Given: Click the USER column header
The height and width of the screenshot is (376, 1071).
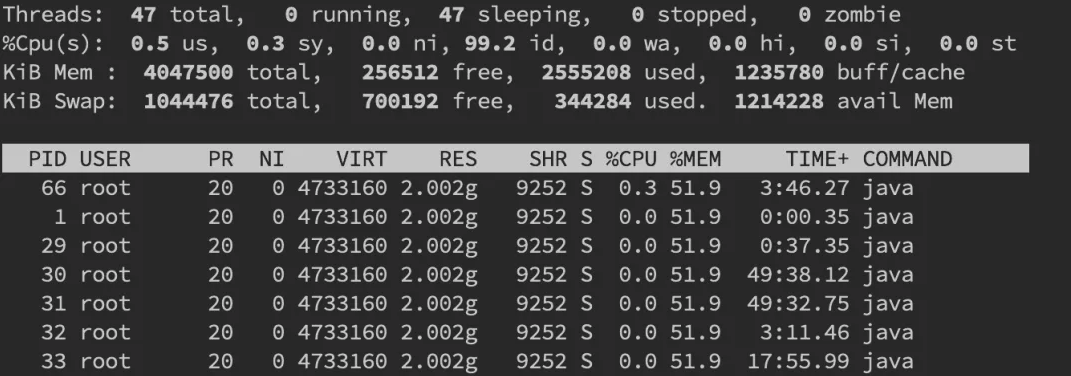Looking at the screenshot, I should pyautogui.click(x=105, y=159).
